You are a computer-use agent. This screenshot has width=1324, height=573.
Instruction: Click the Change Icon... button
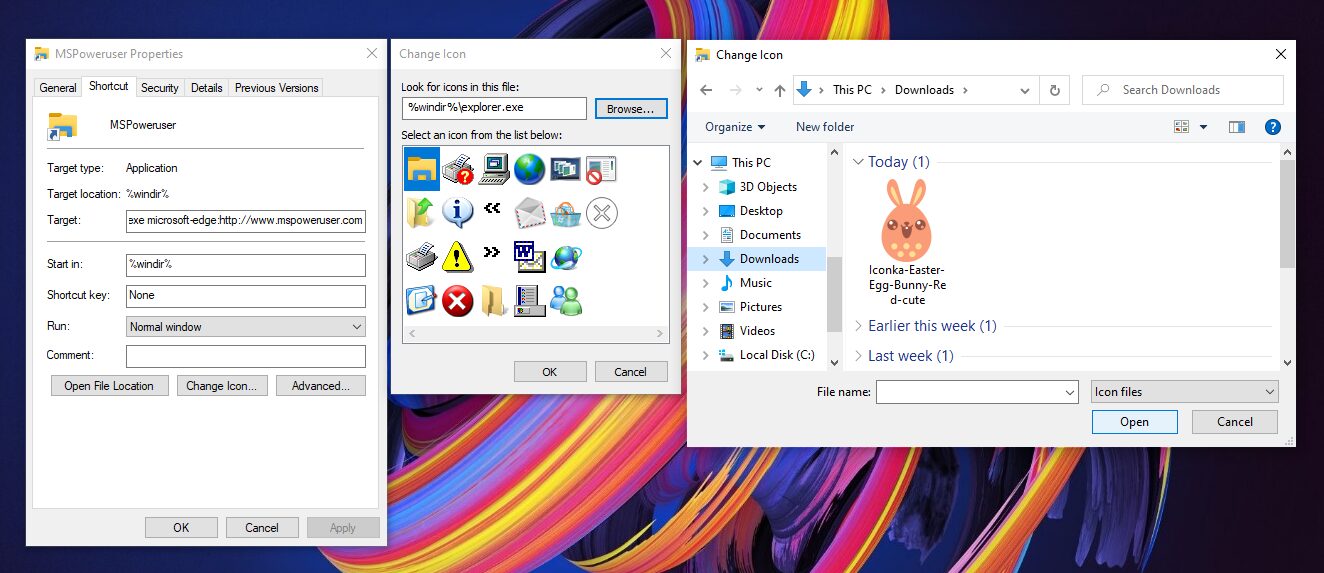[222, 386]
